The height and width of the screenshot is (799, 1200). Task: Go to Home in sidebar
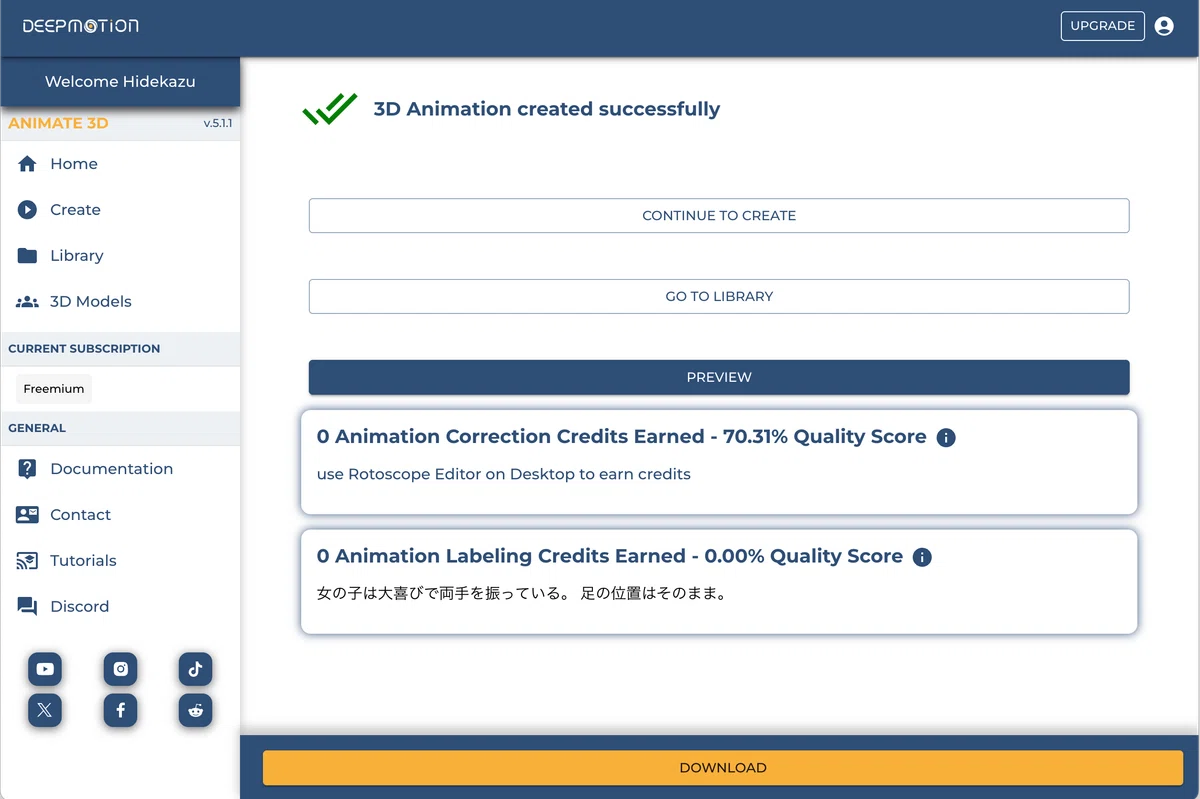coord(74,164)
